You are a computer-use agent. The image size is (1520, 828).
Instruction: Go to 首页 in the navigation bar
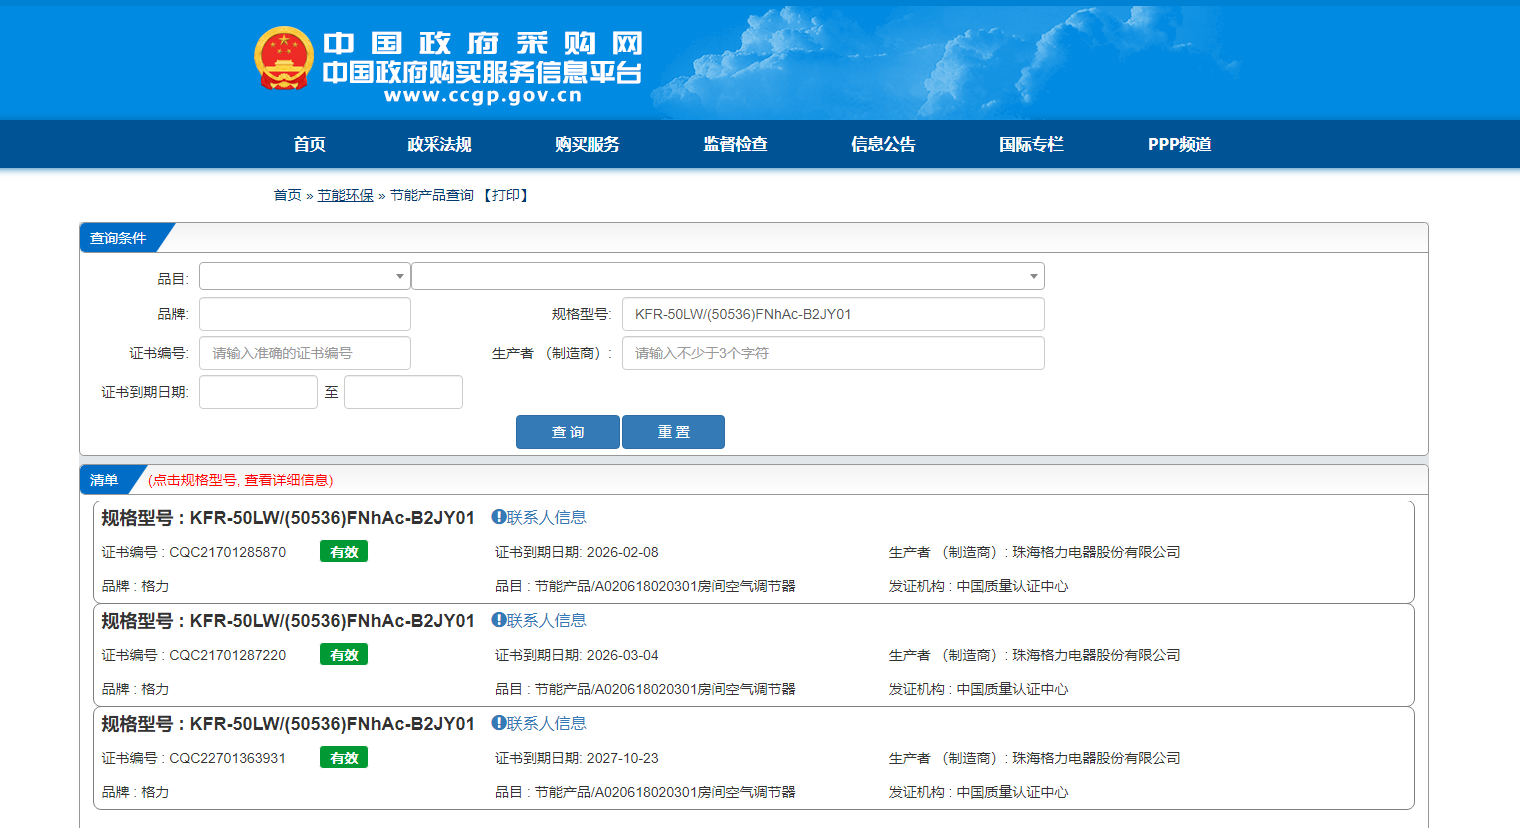pos(309,144)
